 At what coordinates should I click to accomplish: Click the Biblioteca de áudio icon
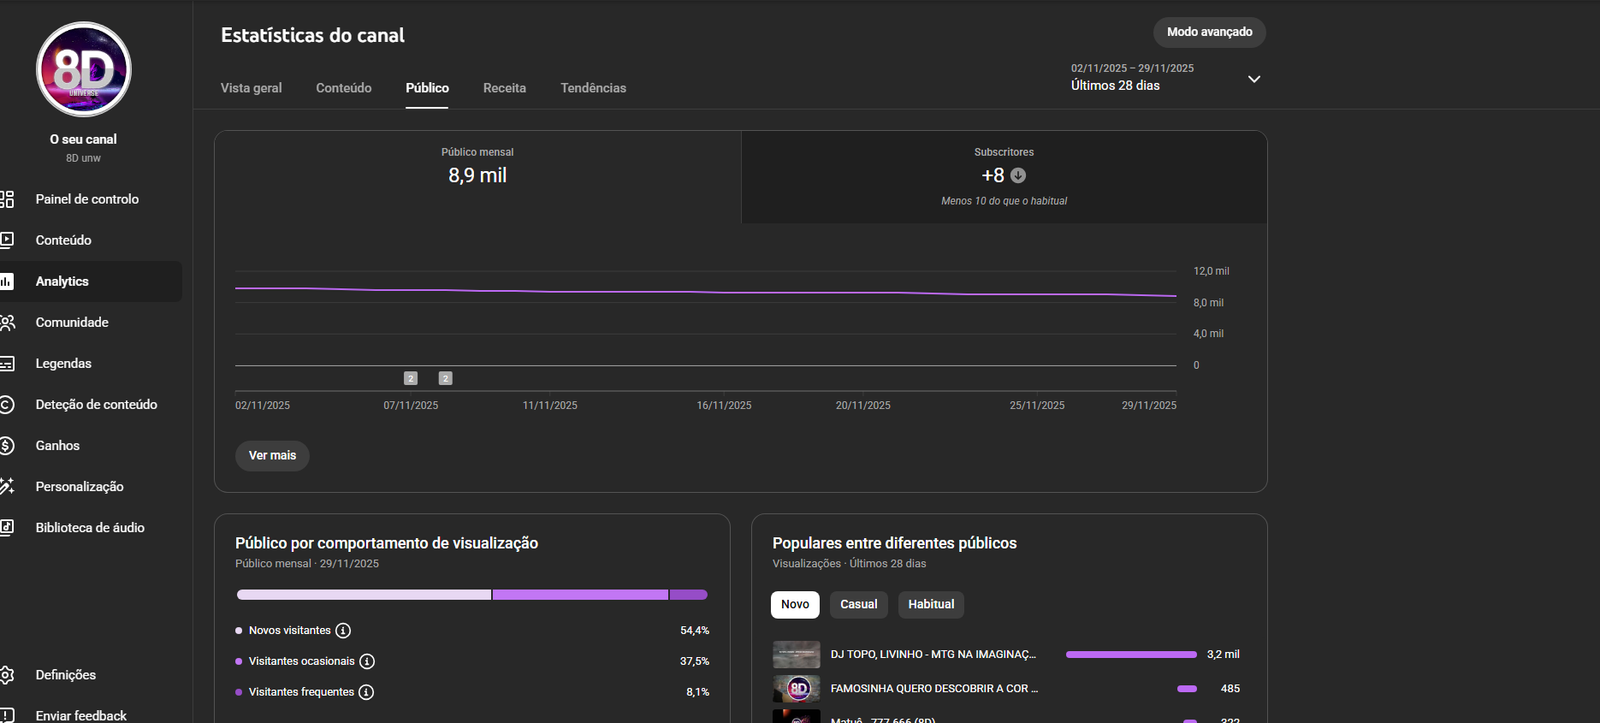[x=7, y=528]
